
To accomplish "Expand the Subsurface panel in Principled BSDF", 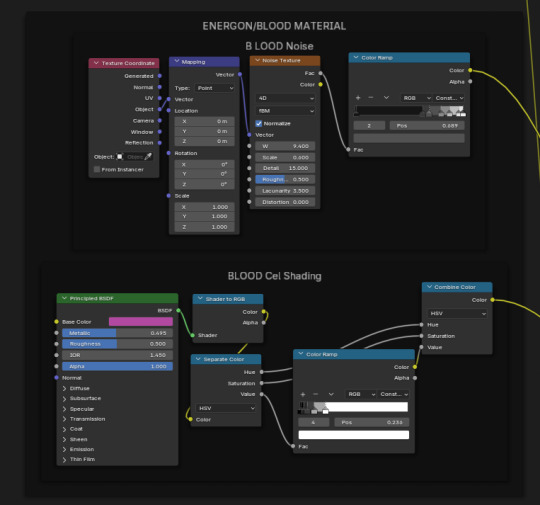I will (64, 399).
